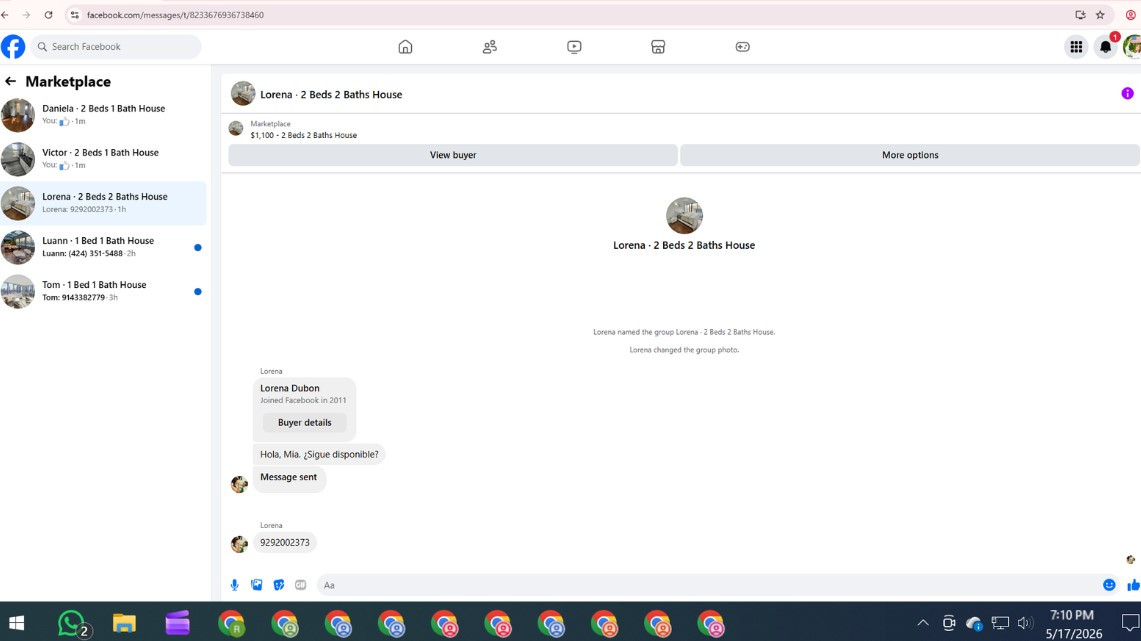
Task: Click the '$1,100 - 2 Beds 2 Baths House' listing text
Action: pos(303,135)
